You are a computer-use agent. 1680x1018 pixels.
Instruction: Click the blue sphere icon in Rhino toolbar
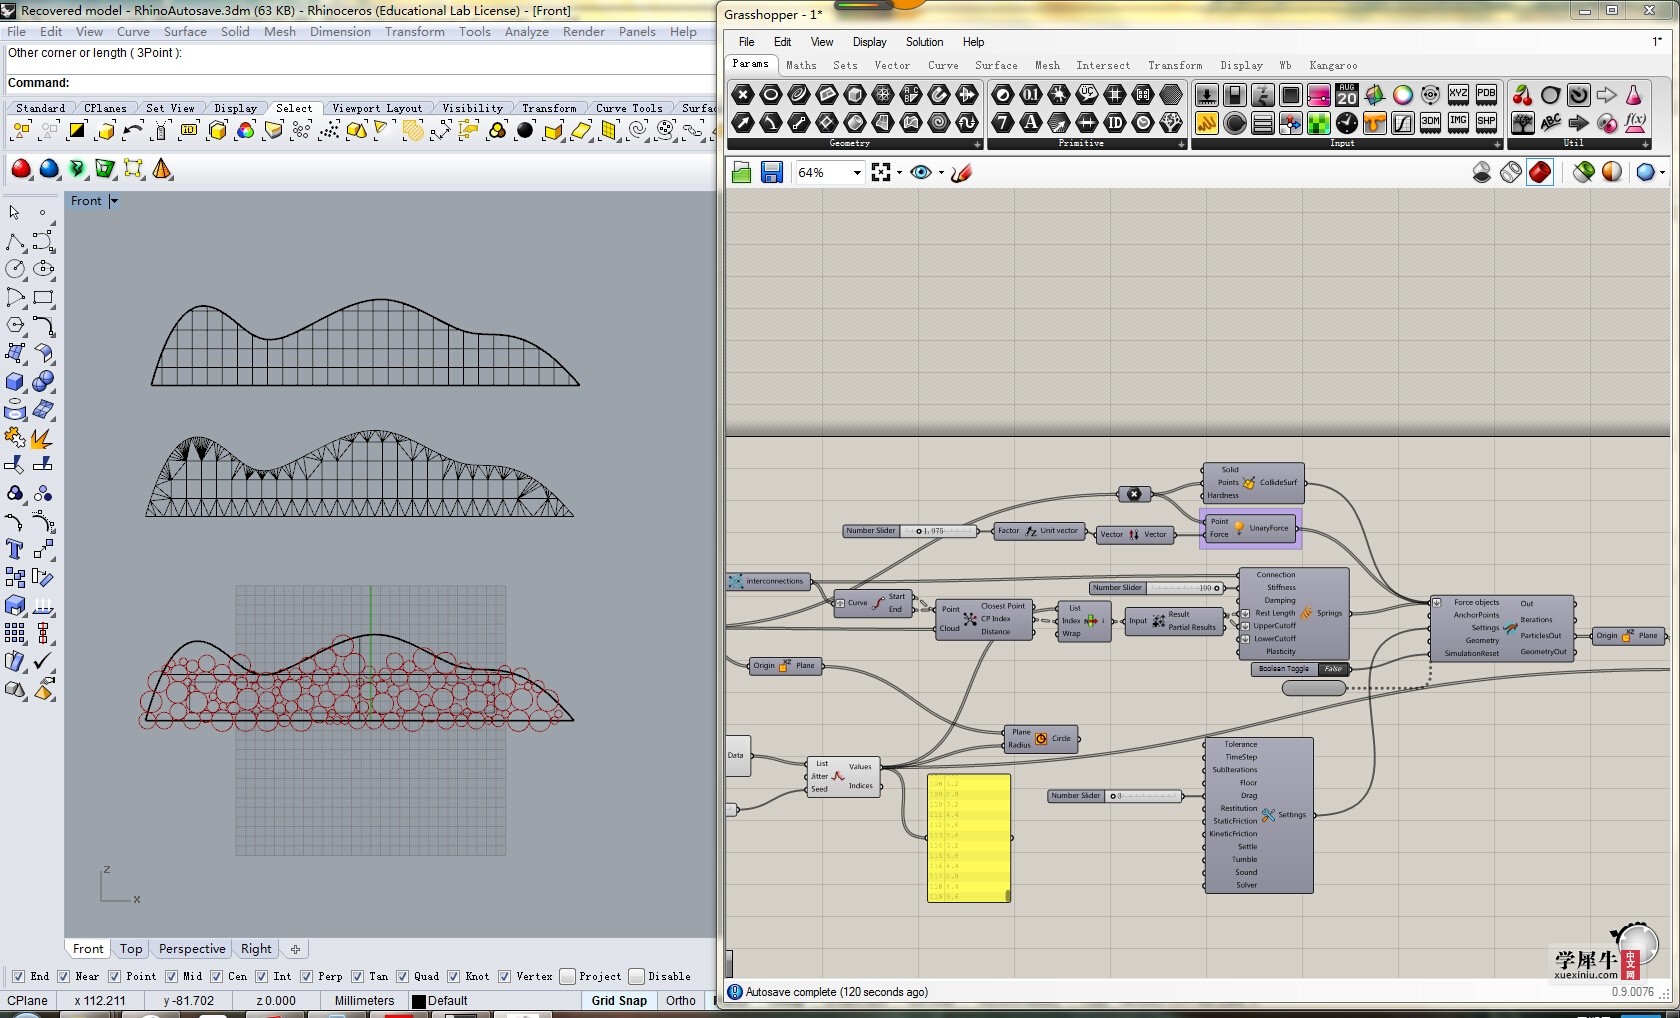click(x=49, y=169)
